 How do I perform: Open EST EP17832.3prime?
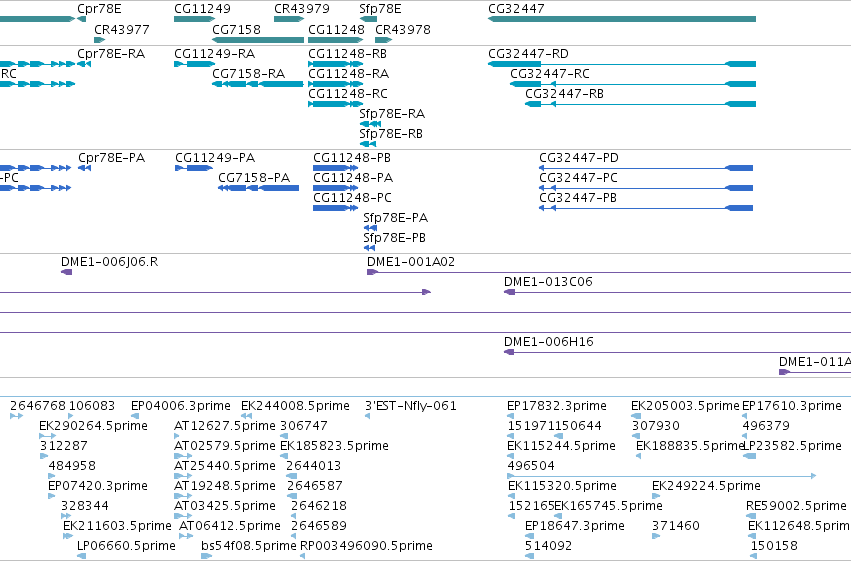[557, 406]
